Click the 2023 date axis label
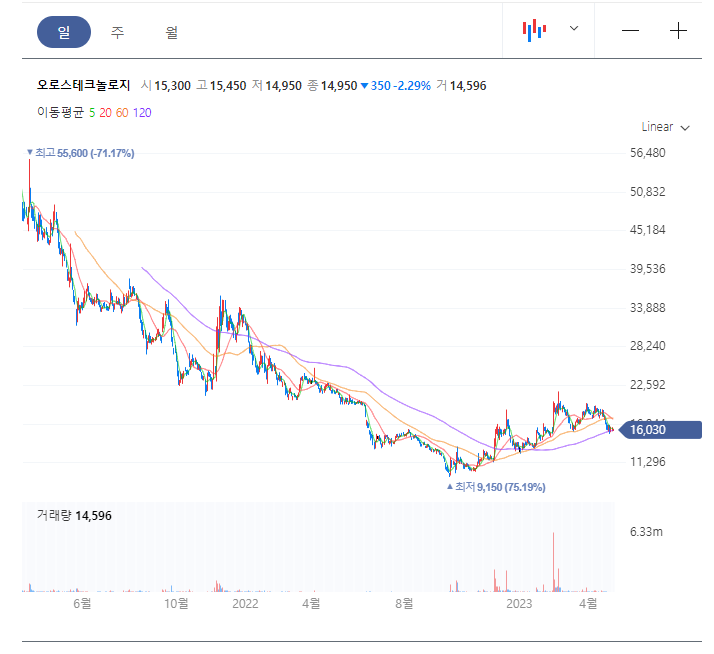Viewport: 714px width, 654px height. click(519, 603)
